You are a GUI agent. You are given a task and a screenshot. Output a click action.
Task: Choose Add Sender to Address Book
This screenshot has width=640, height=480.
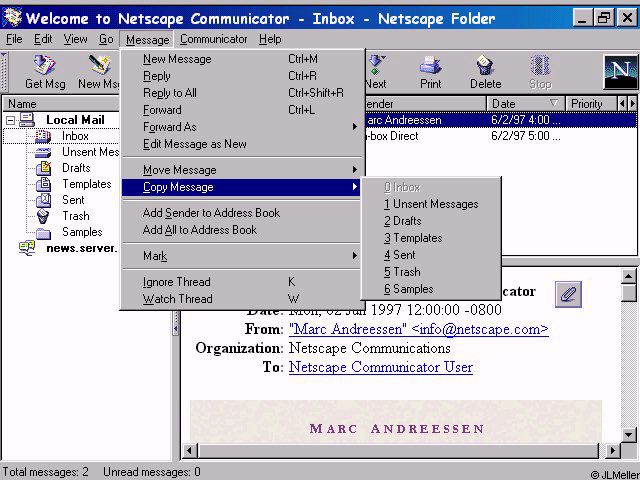click(x=242, y=213)
